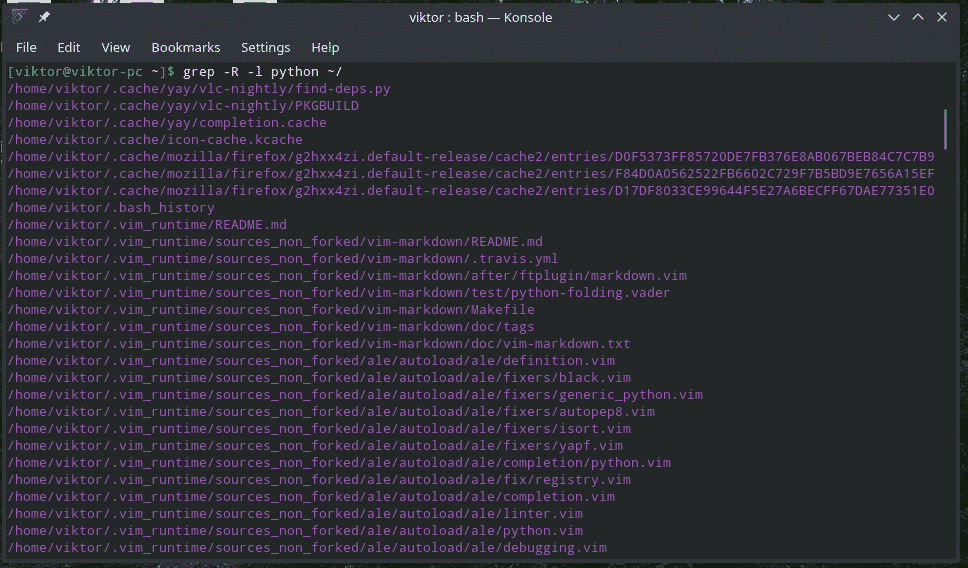Click the Konsole application icon in title bar

(x=19, y=17)
